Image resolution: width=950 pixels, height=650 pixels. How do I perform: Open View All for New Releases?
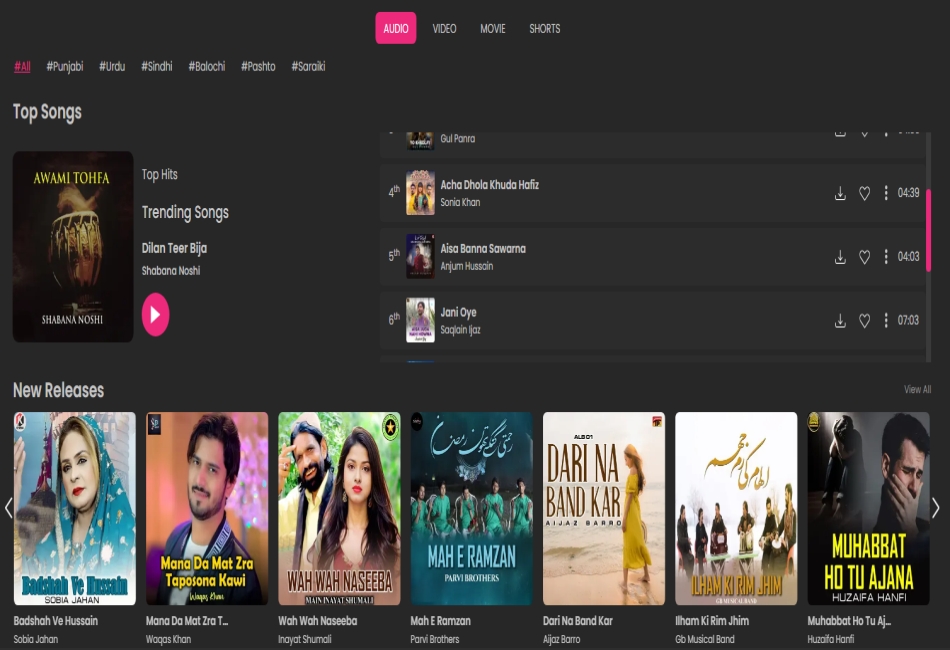pyautogui.click(x=917, y=389)
